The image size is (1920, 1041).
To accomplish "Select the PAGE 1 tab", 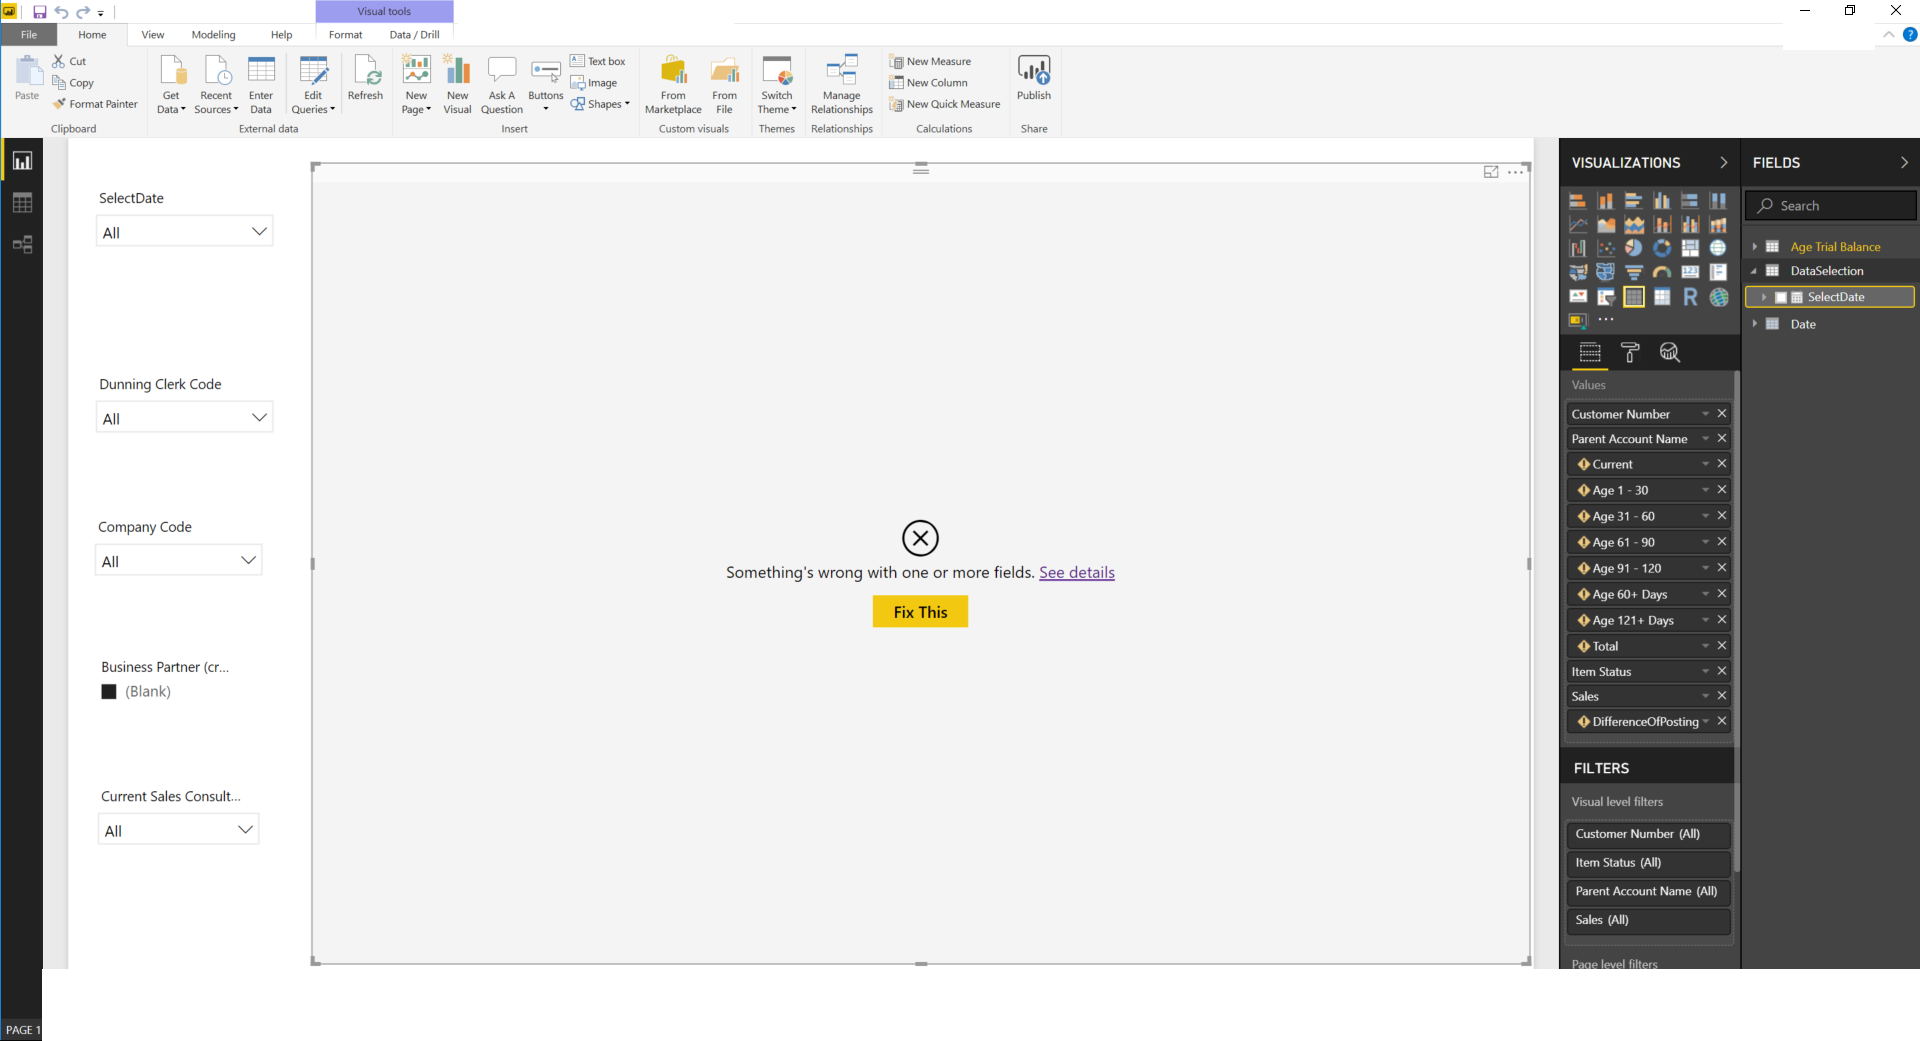I will pyautogui.click(x=22, y=1030).
